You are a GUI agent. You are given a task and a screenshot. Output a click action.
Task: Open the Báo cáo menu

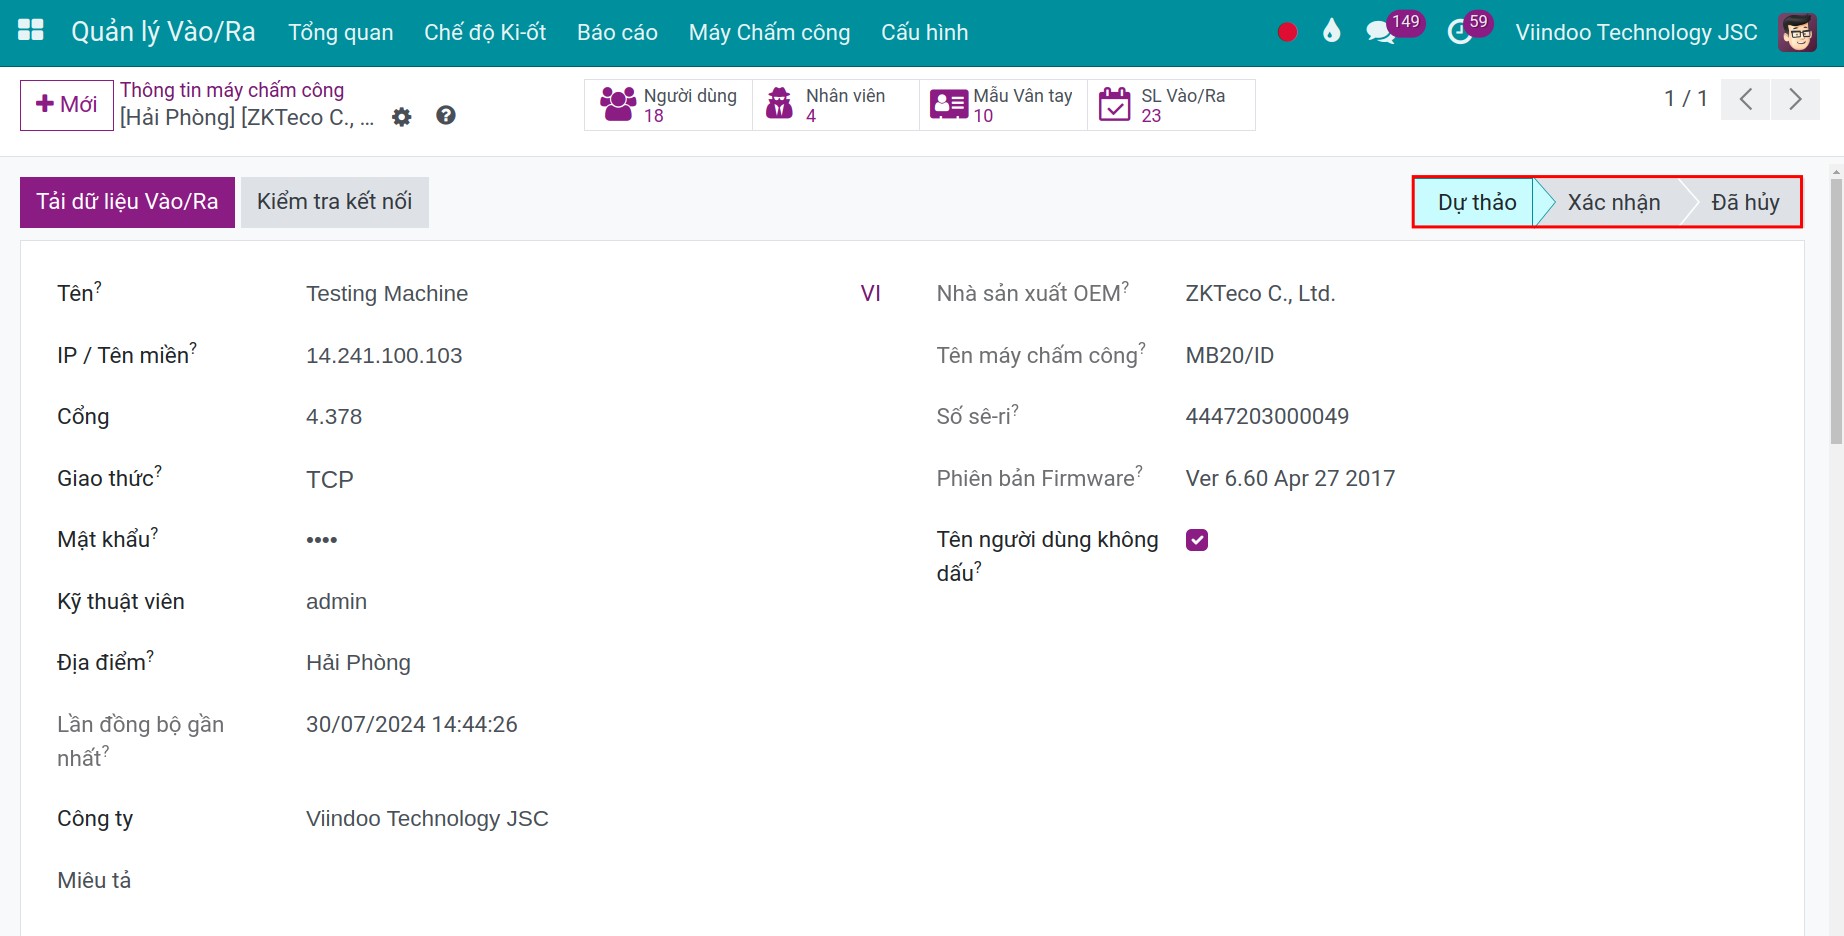click(x=617, y=32)
